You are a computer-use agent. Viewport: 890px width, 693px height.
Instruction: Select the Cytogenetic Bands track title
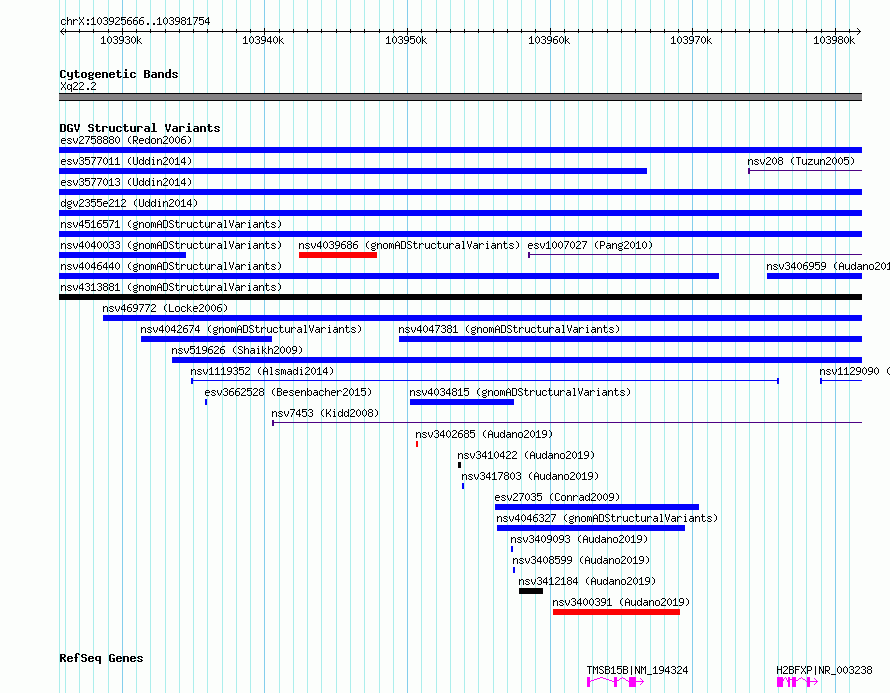click(x=119, y=74)
